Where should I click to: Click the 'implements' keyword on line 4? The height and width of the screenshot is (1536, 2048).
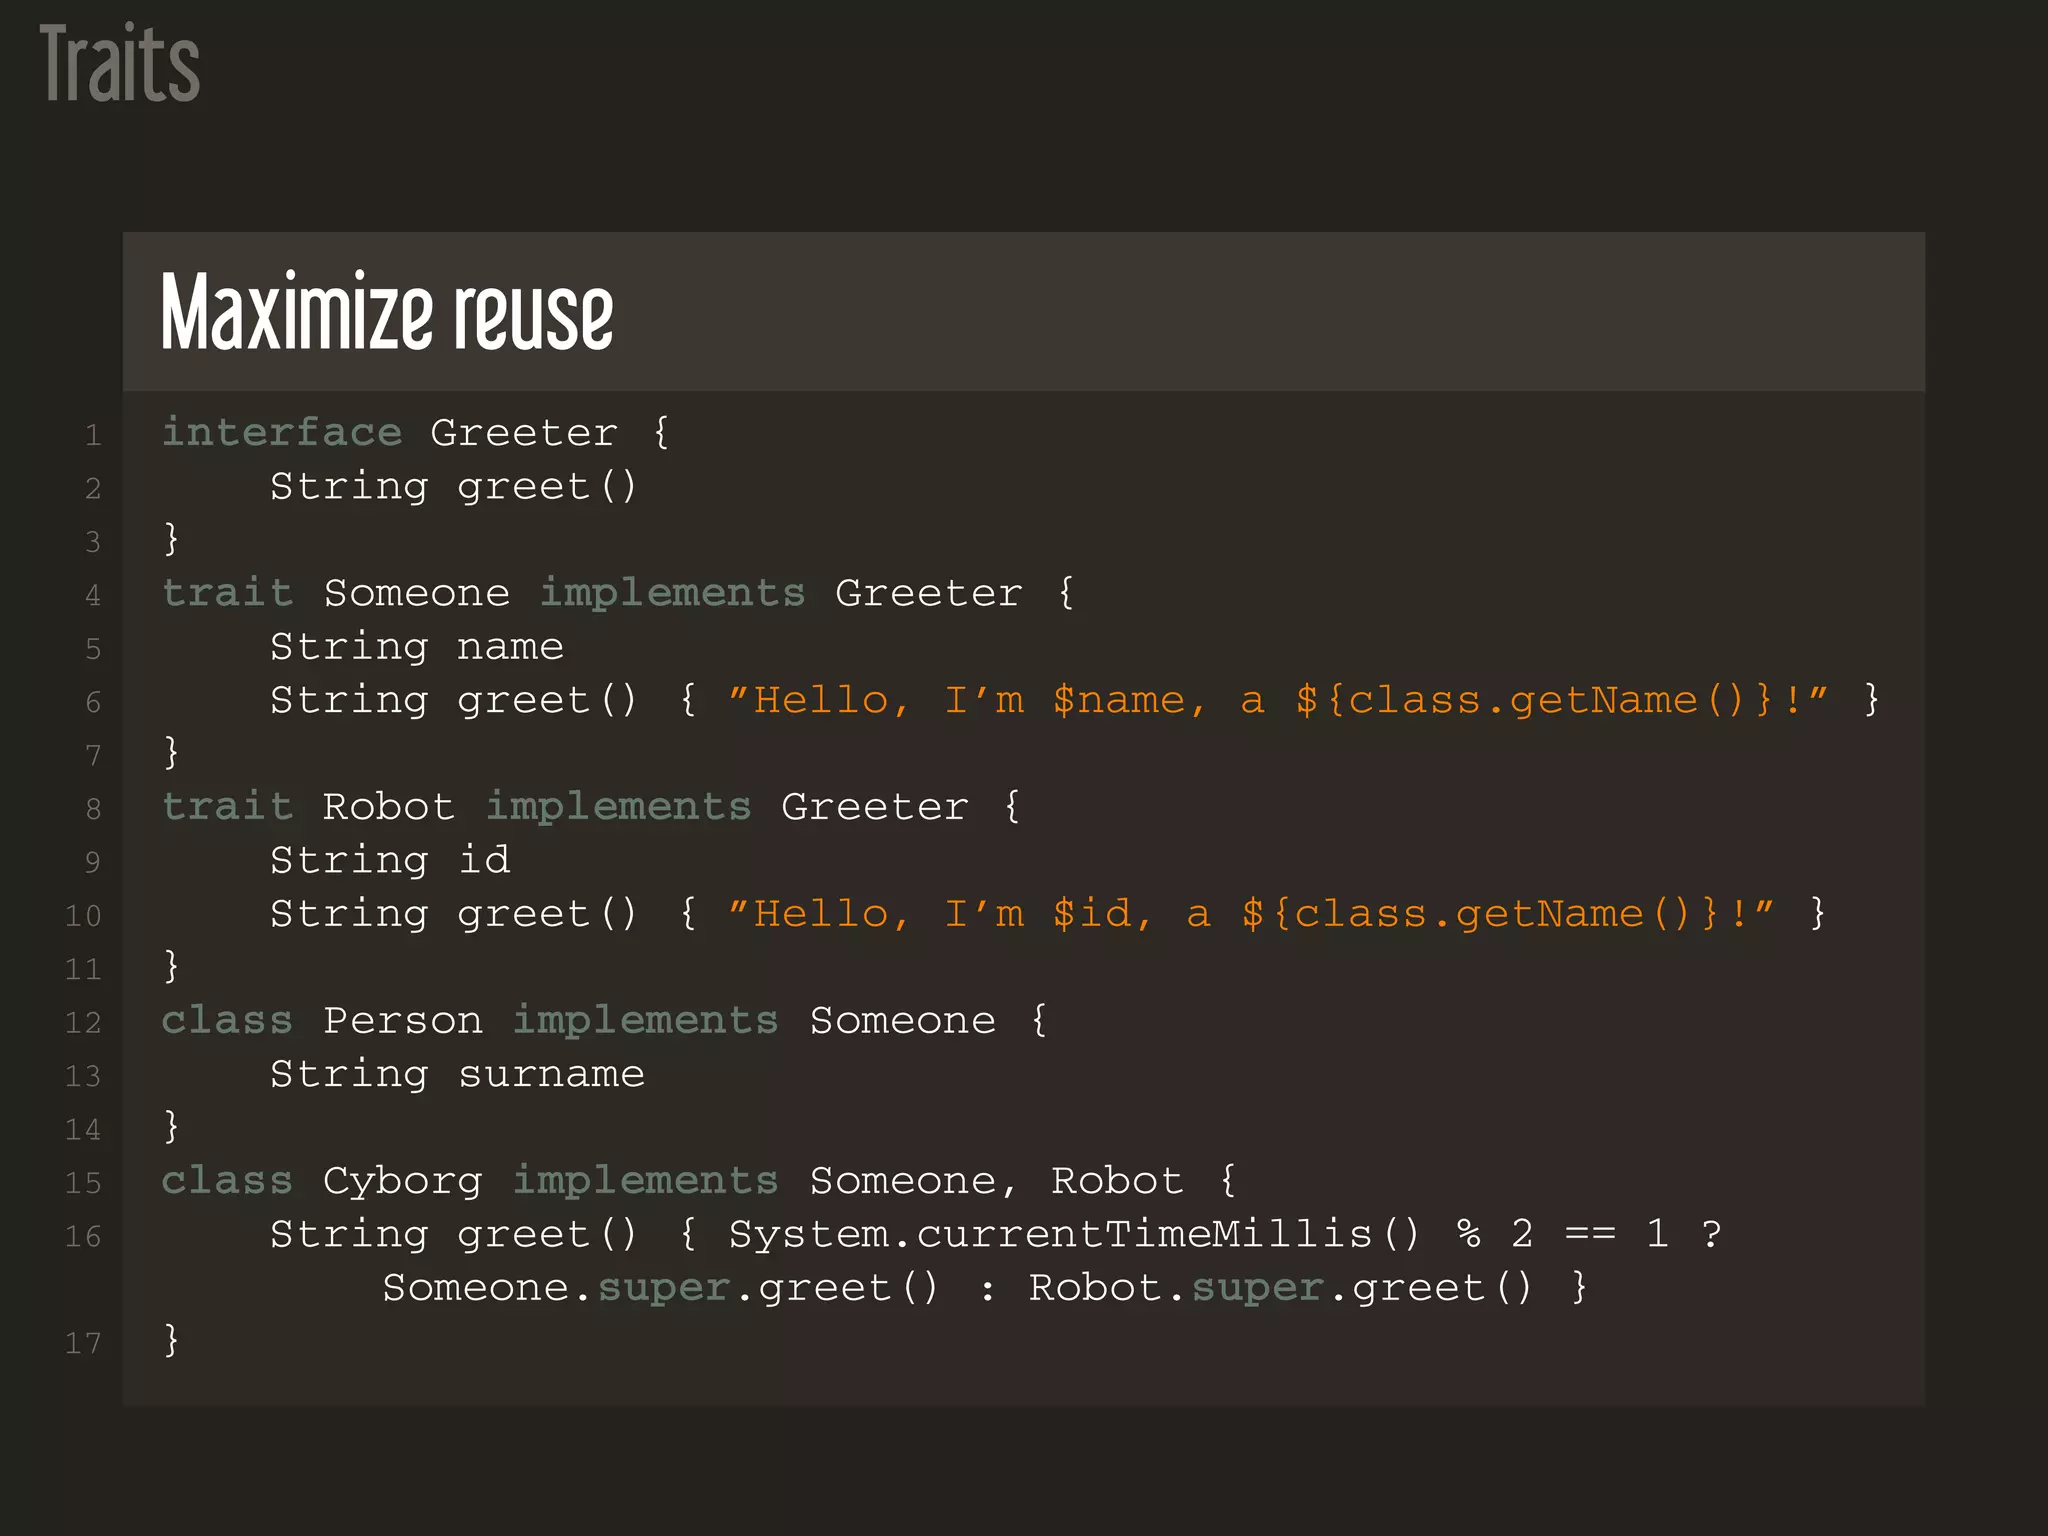[x=673, y=593]
